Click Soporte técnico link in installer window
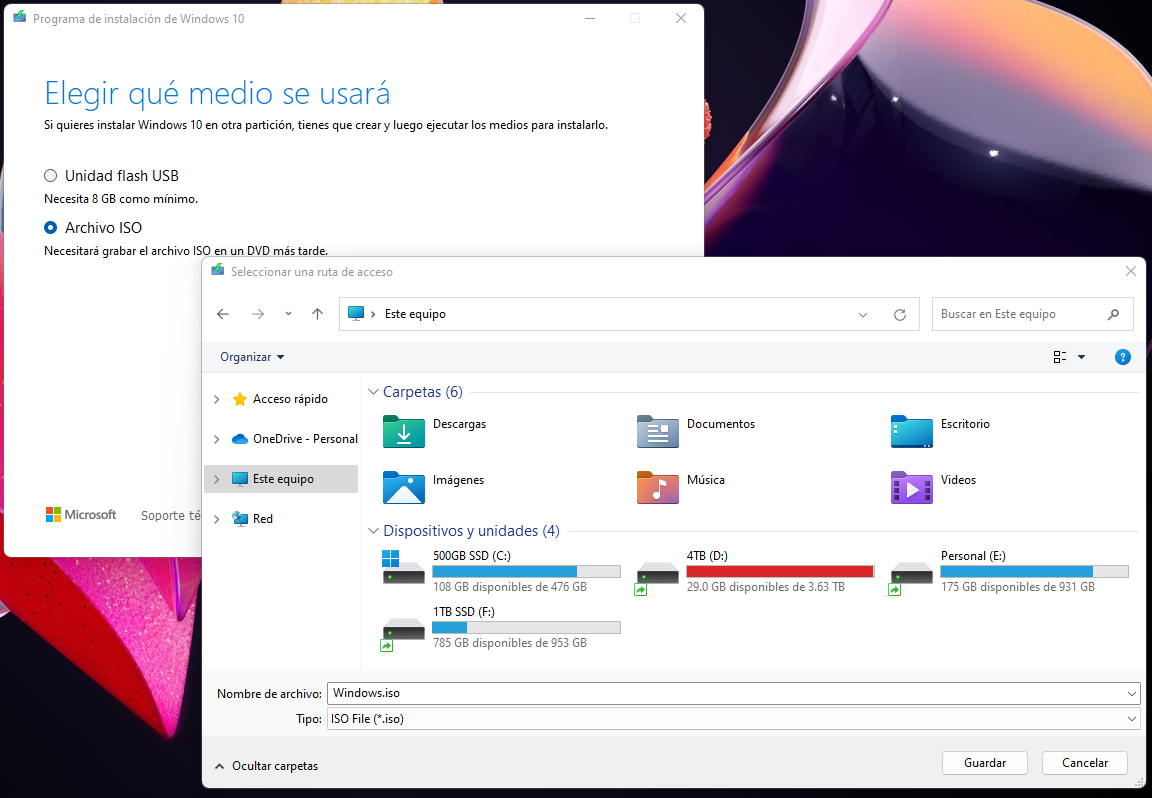1152x798 pixels. pos(170,516)
